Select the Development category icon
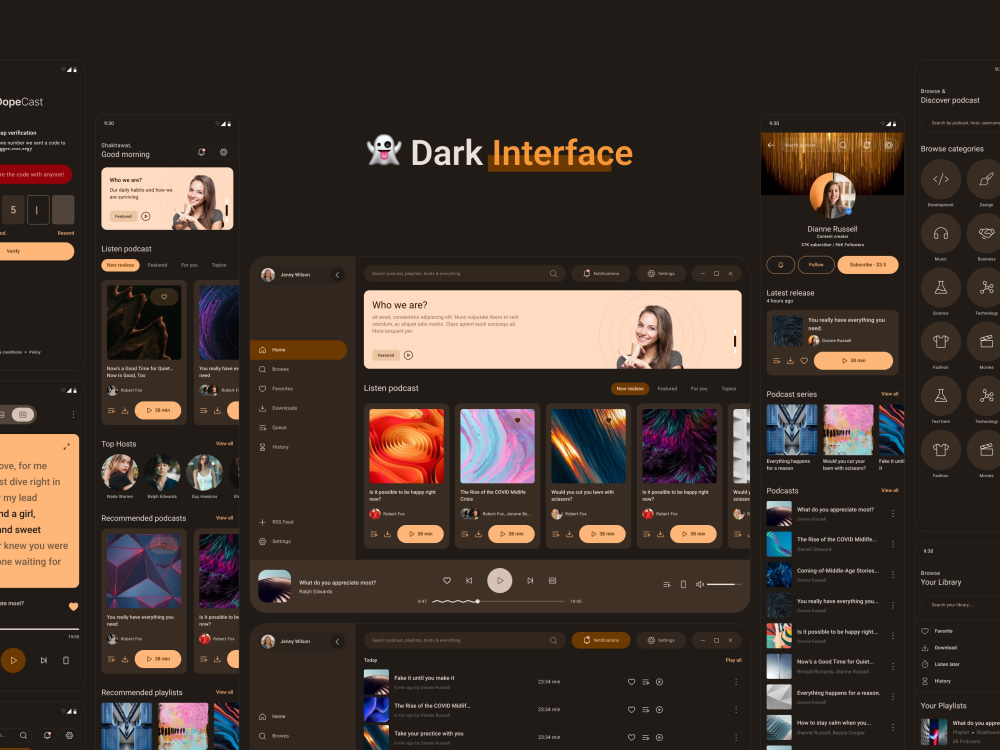Viewport: 1000px width, 750px height. [941, 179]
